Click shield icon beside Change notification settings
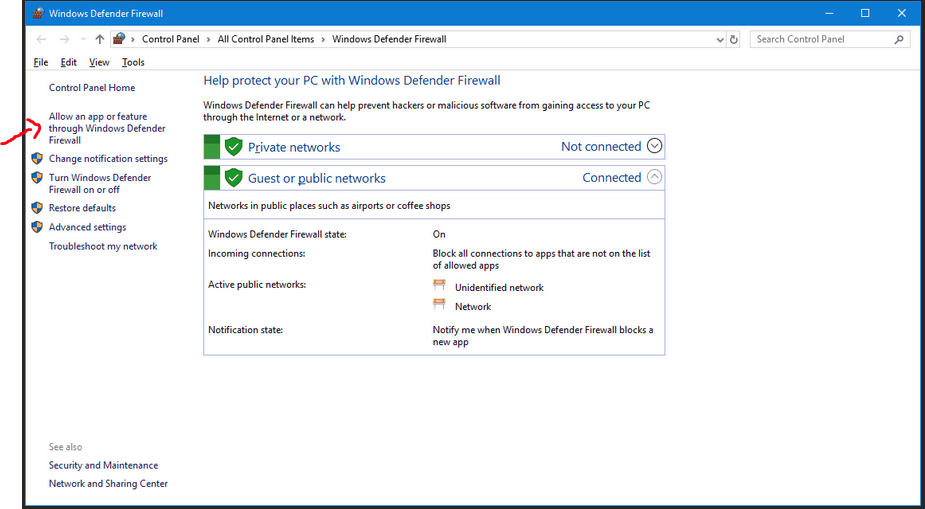 (x=37, y=158)
